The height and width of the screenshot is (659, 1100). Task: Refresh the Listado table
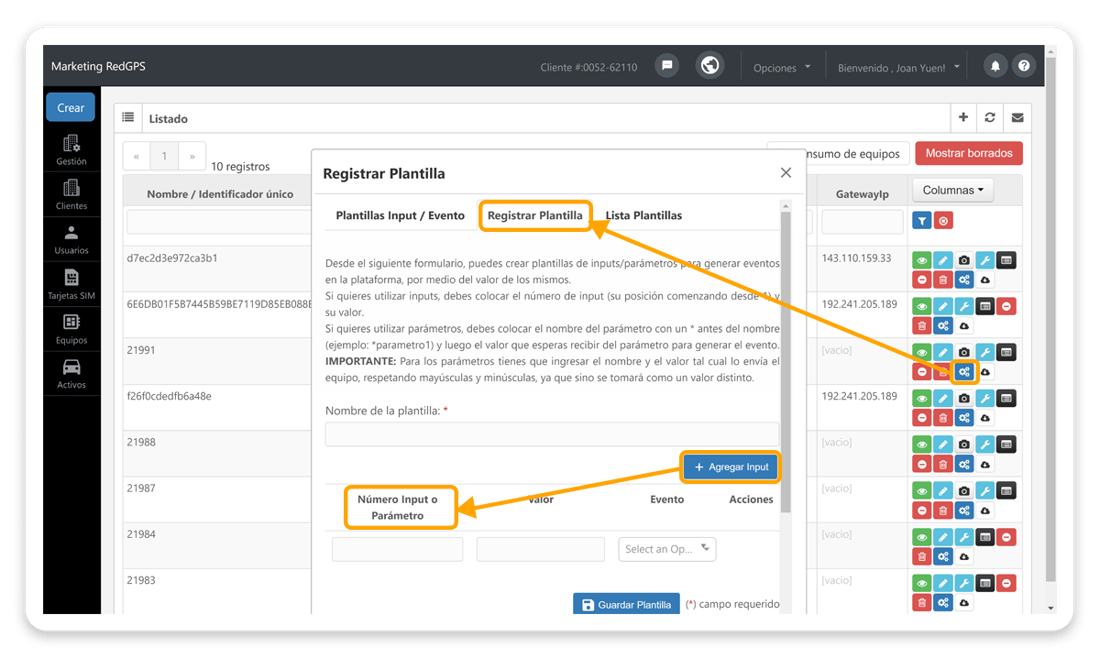990,118
